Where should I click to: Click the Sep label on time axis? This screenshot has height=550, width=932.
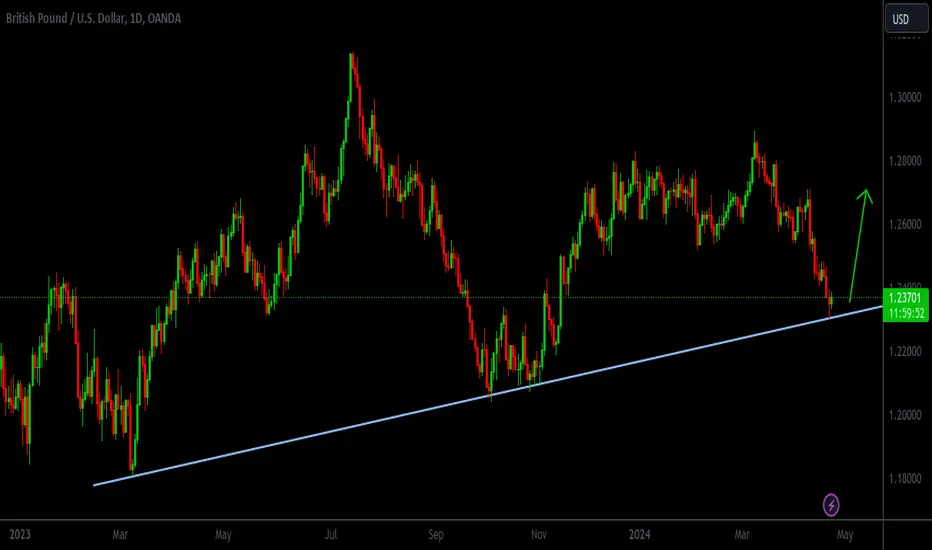point(436,535)
